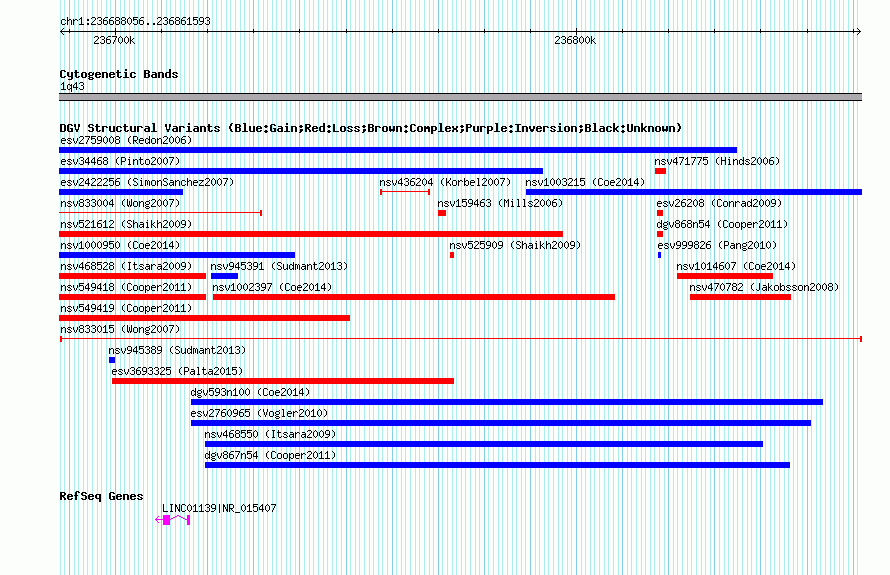This screenshot has height=575, width=890.
Task: Select the 1q43 cytogenetic band bar
Action: click(460, 97)
